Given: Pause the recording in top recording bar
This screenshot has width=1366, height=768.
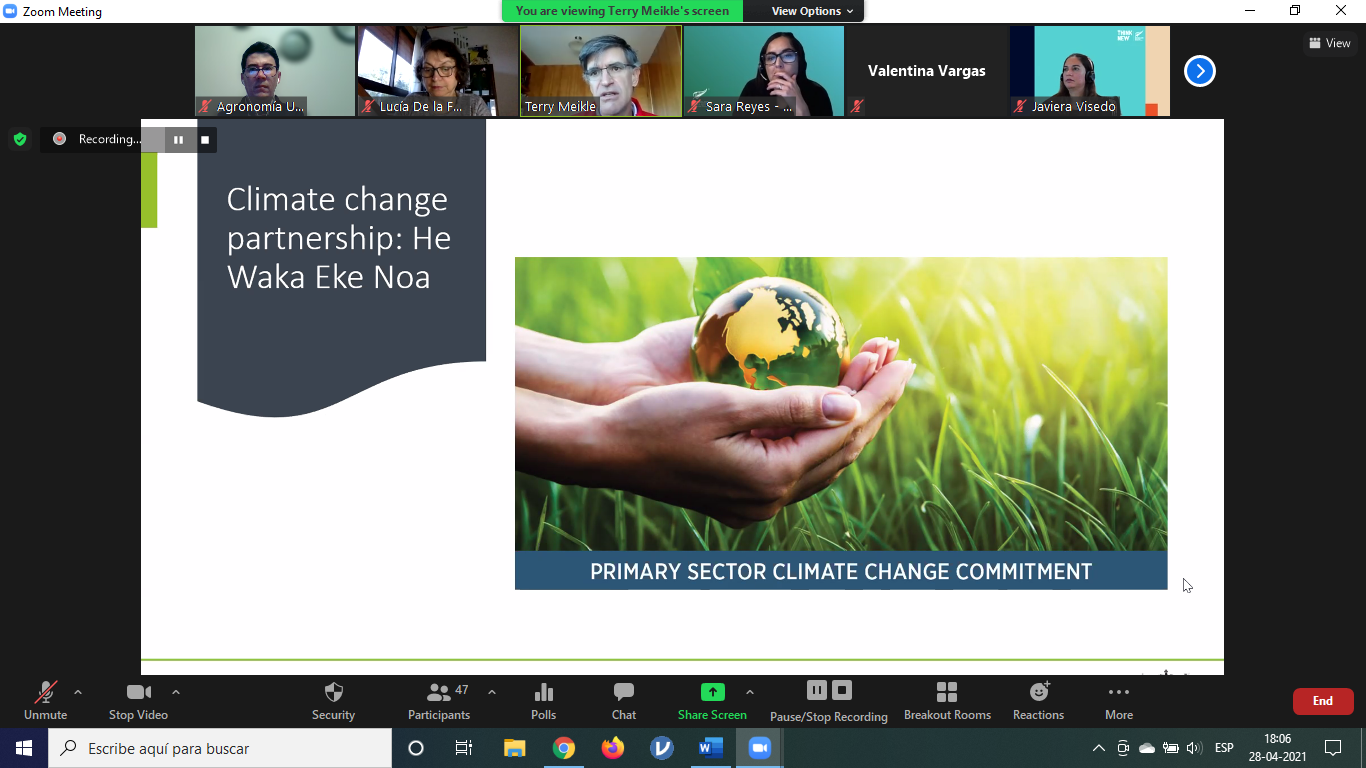Looking at the screenshot, I should tap(178, 140).
